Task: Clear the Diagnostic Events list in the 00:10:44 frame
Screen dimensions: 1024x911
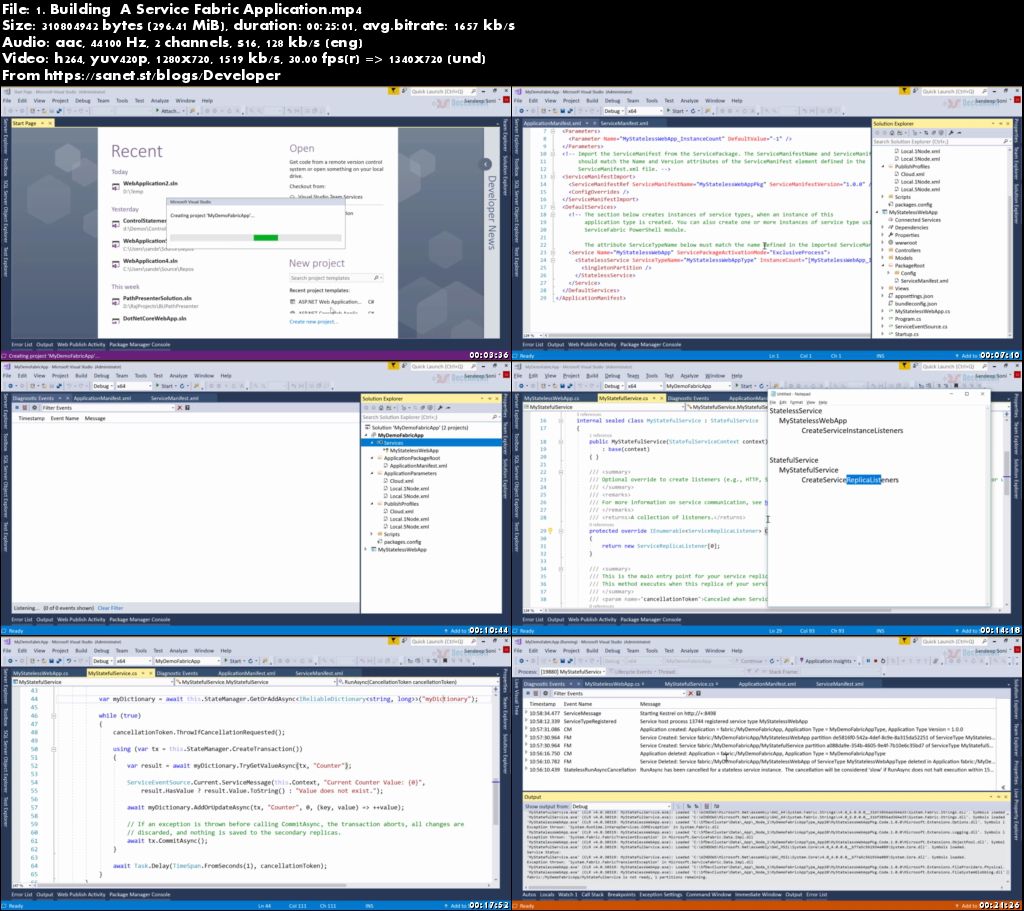Action: click(x=26, y=408)
